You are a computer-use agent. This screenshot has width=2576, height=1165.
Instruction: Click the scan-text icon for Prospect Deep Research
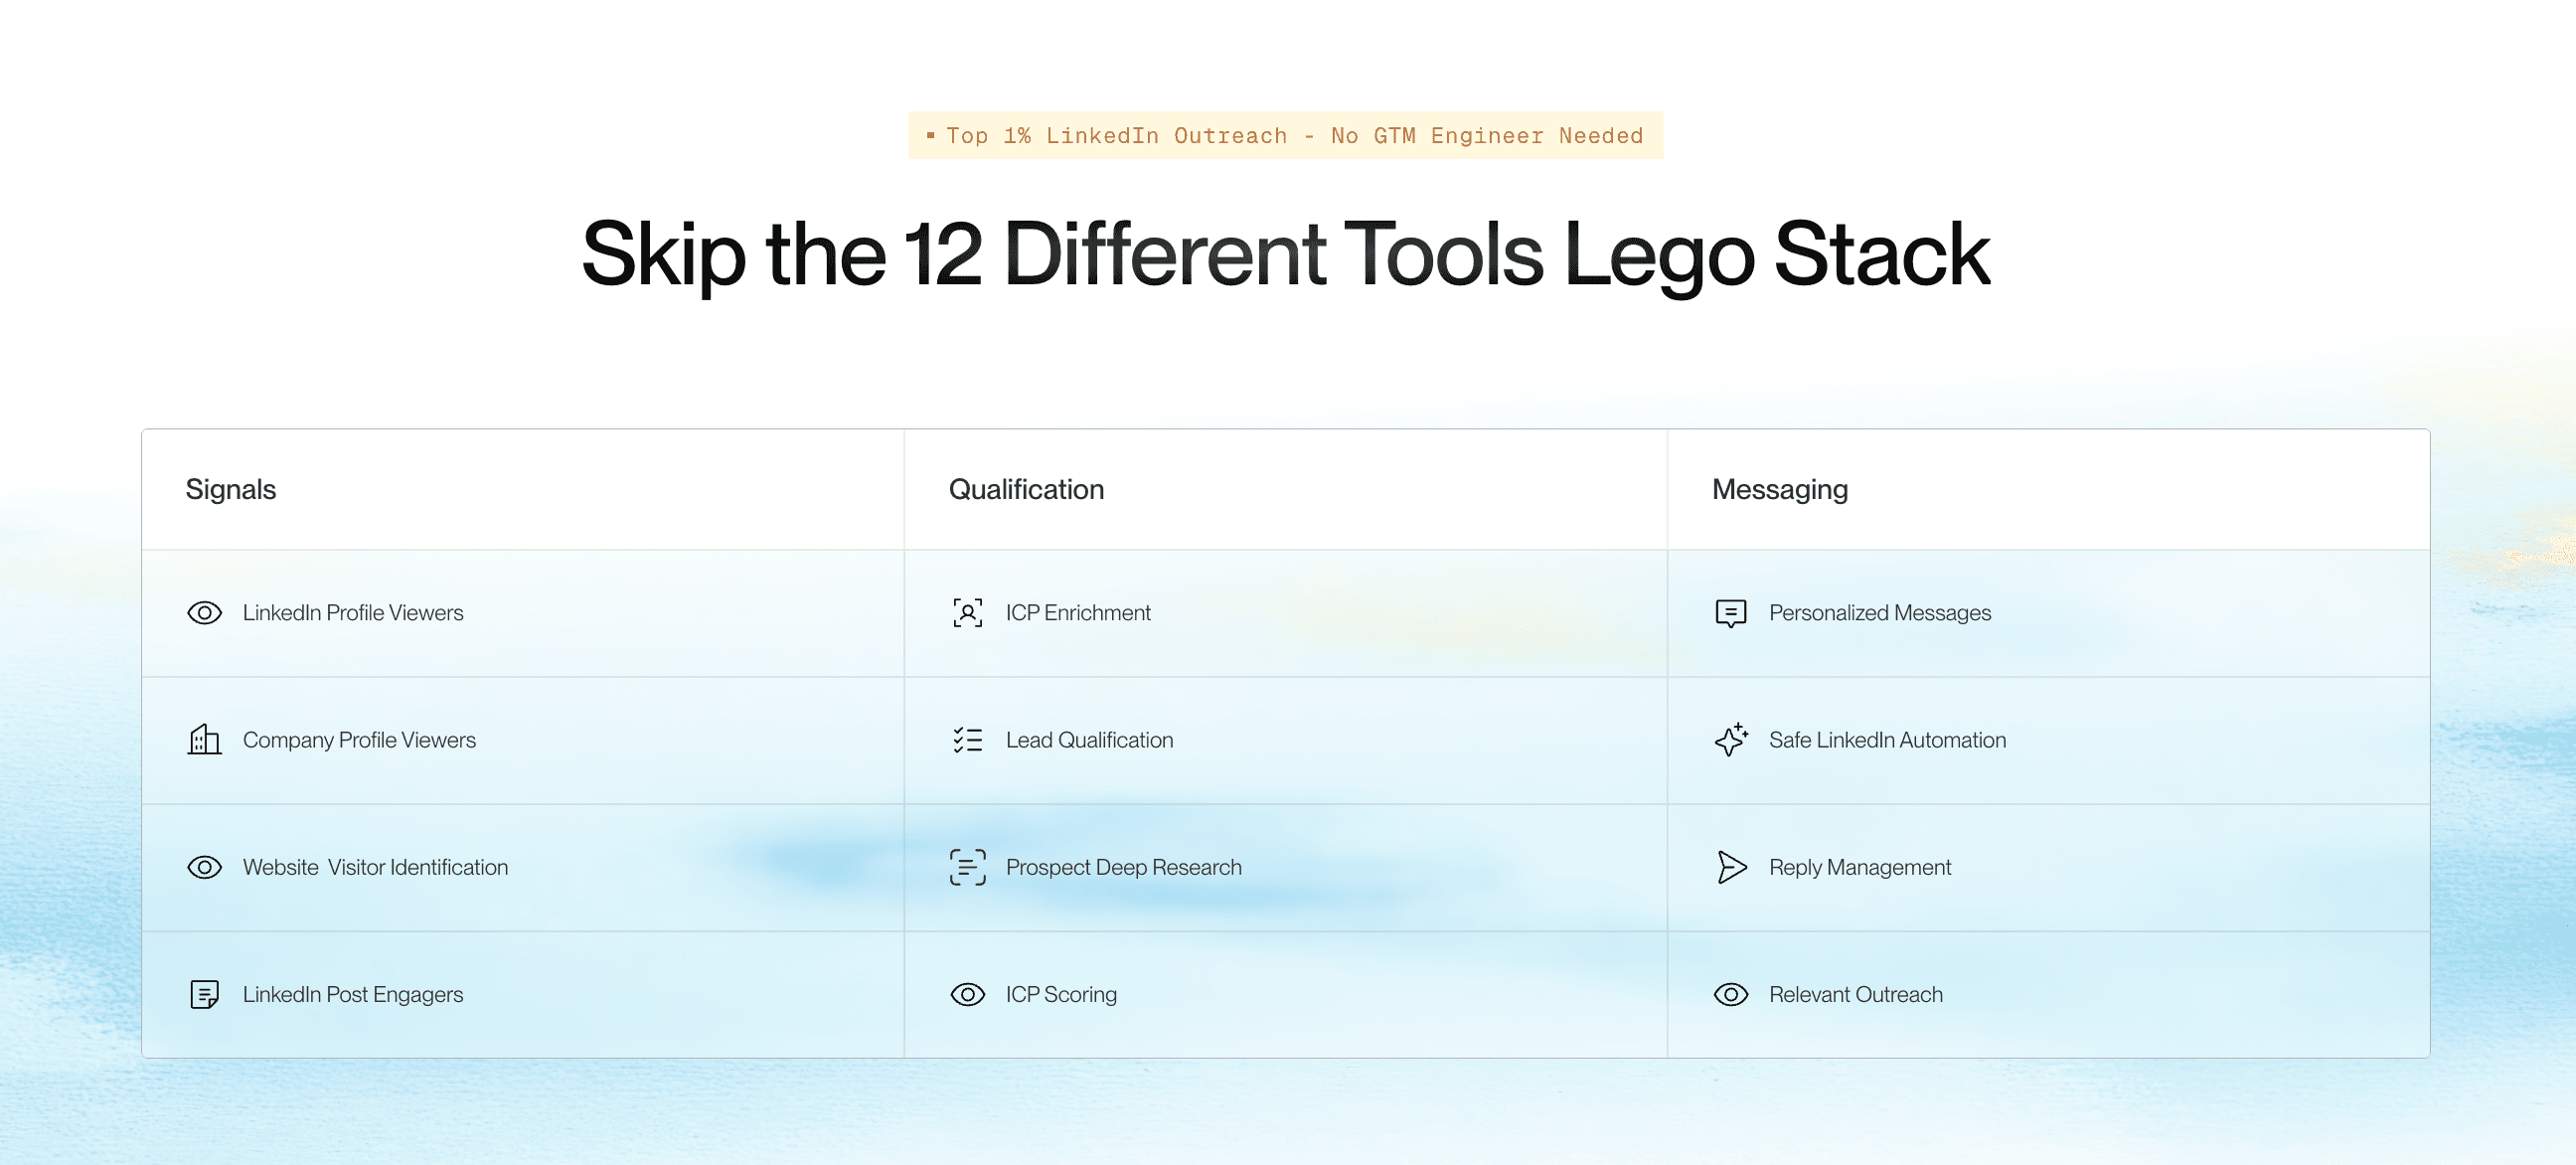(967, 867)
